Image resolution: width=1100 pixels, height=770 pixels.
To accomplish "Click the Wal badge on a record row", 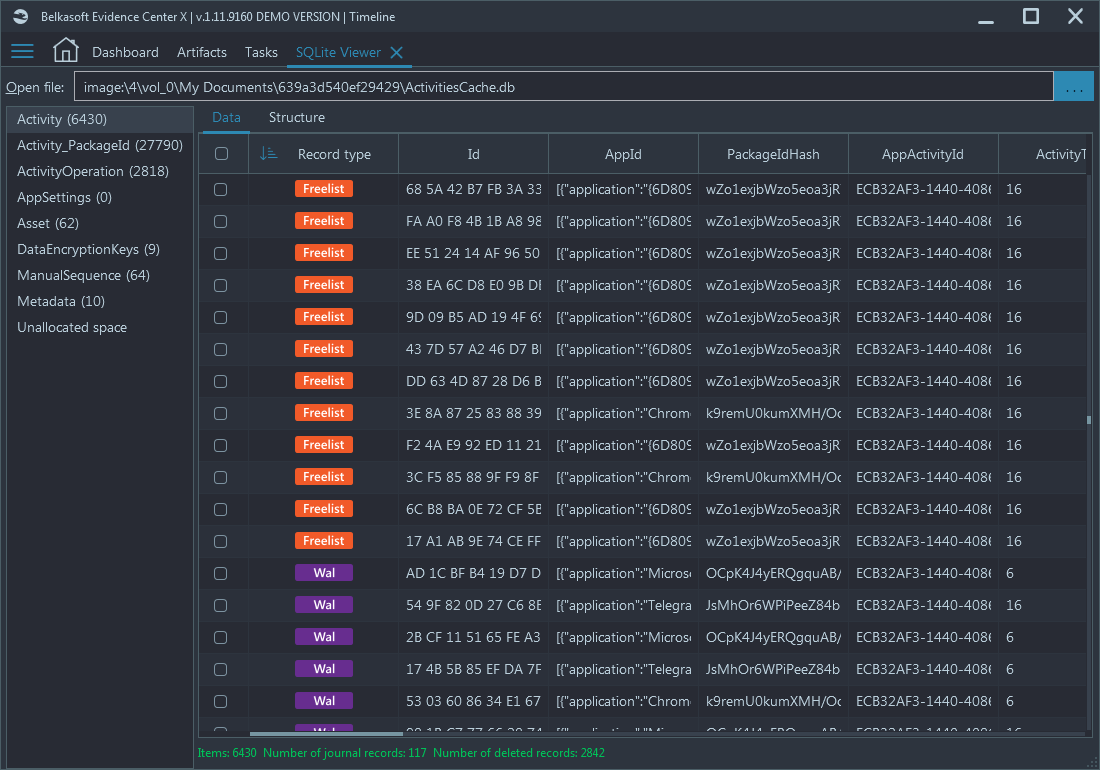I will click(323, 573).
